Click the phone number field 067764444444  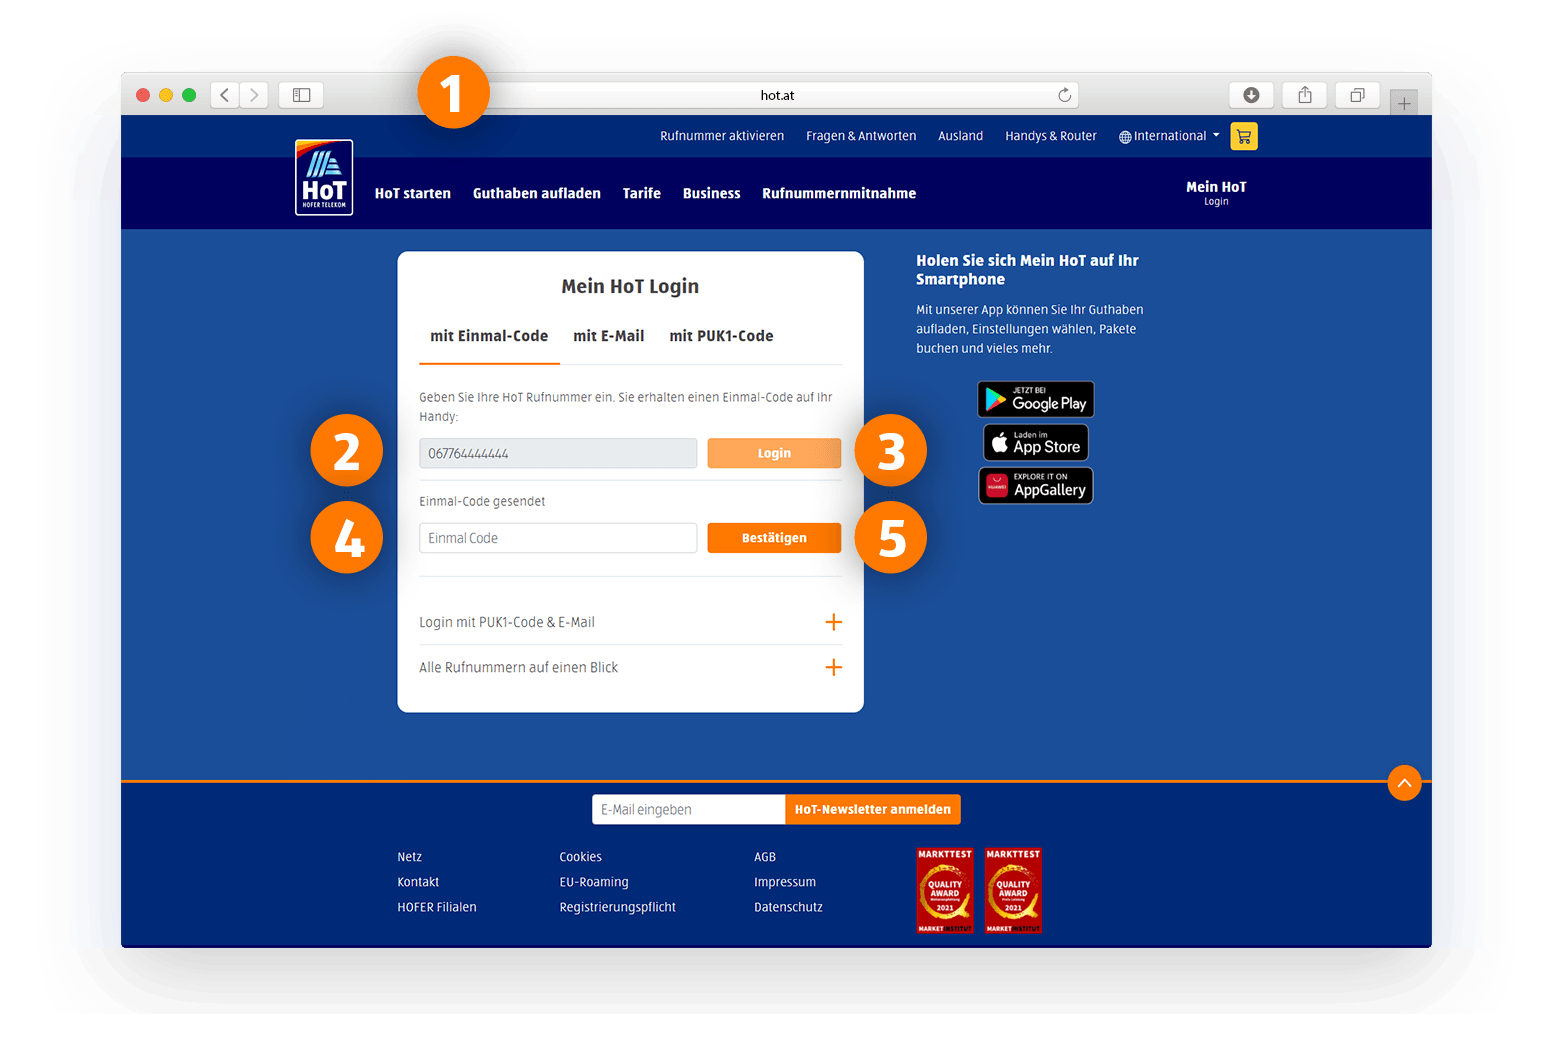[x=558, y=453]
